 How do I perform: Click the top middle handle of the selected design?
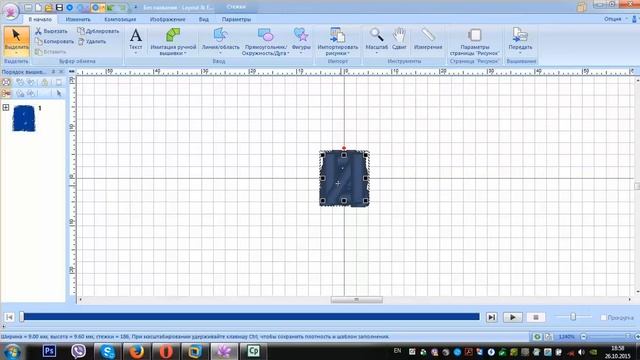(x=344, y=155)
